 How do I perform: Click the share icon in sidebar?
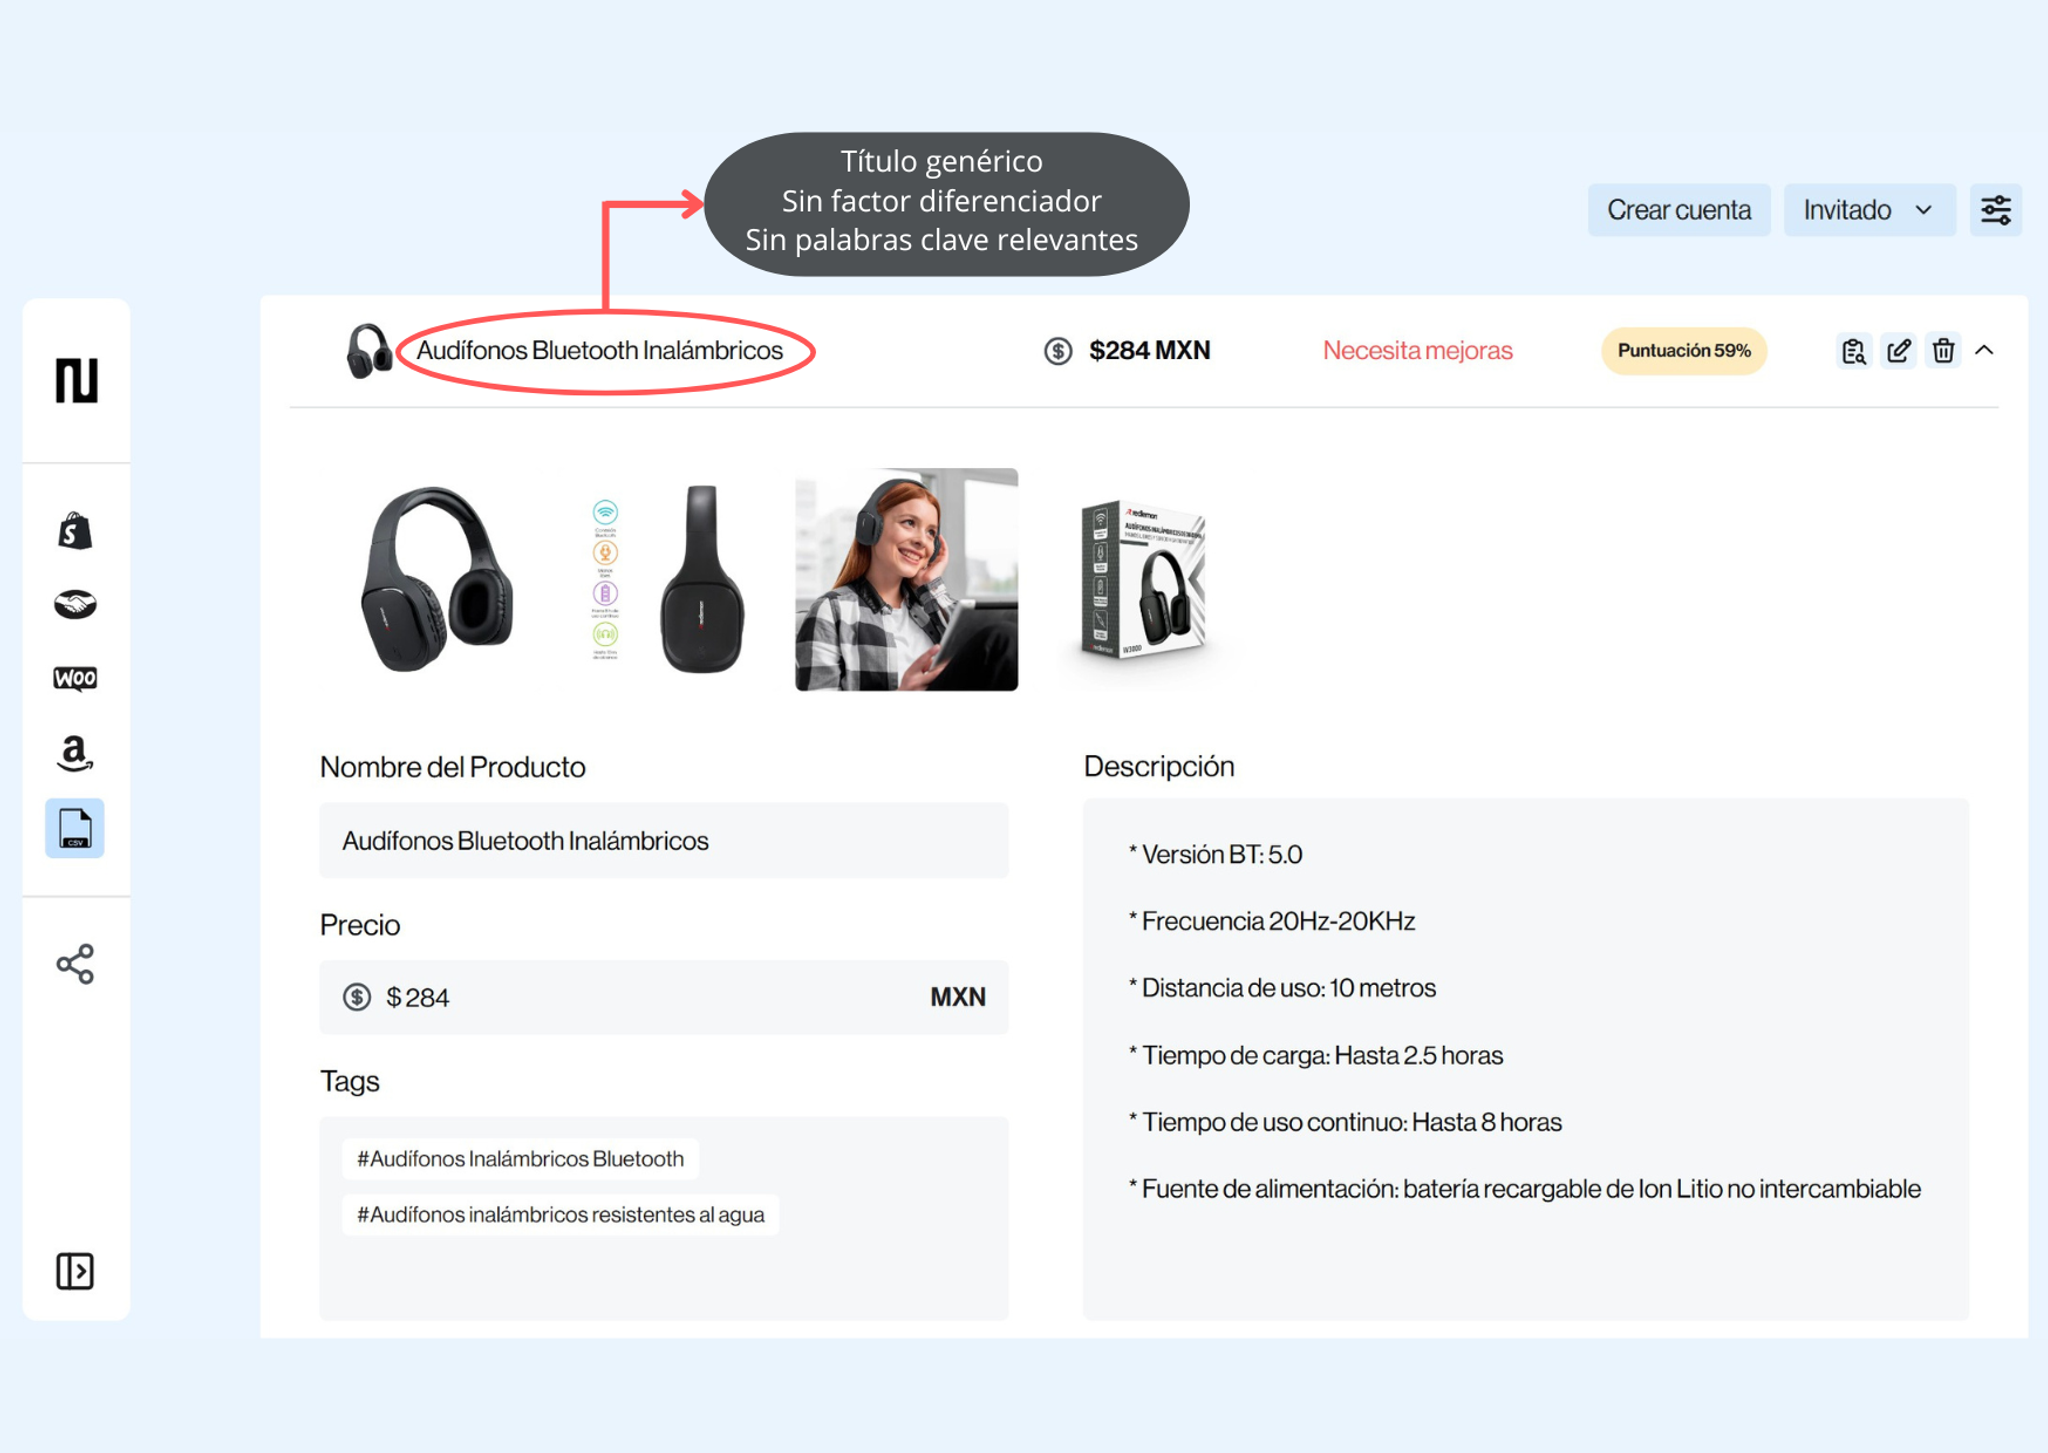point(75,964)
